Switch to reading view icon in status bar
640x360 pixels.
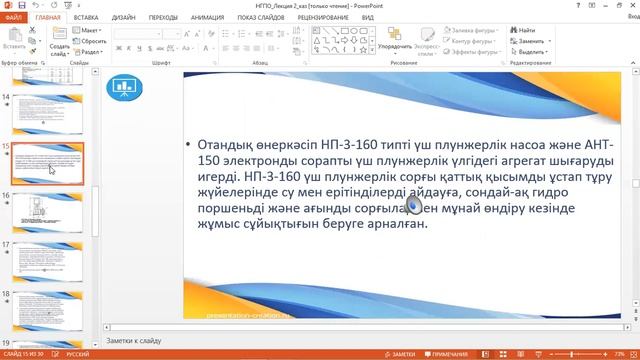pyautogui.click(x=520, y=354)
